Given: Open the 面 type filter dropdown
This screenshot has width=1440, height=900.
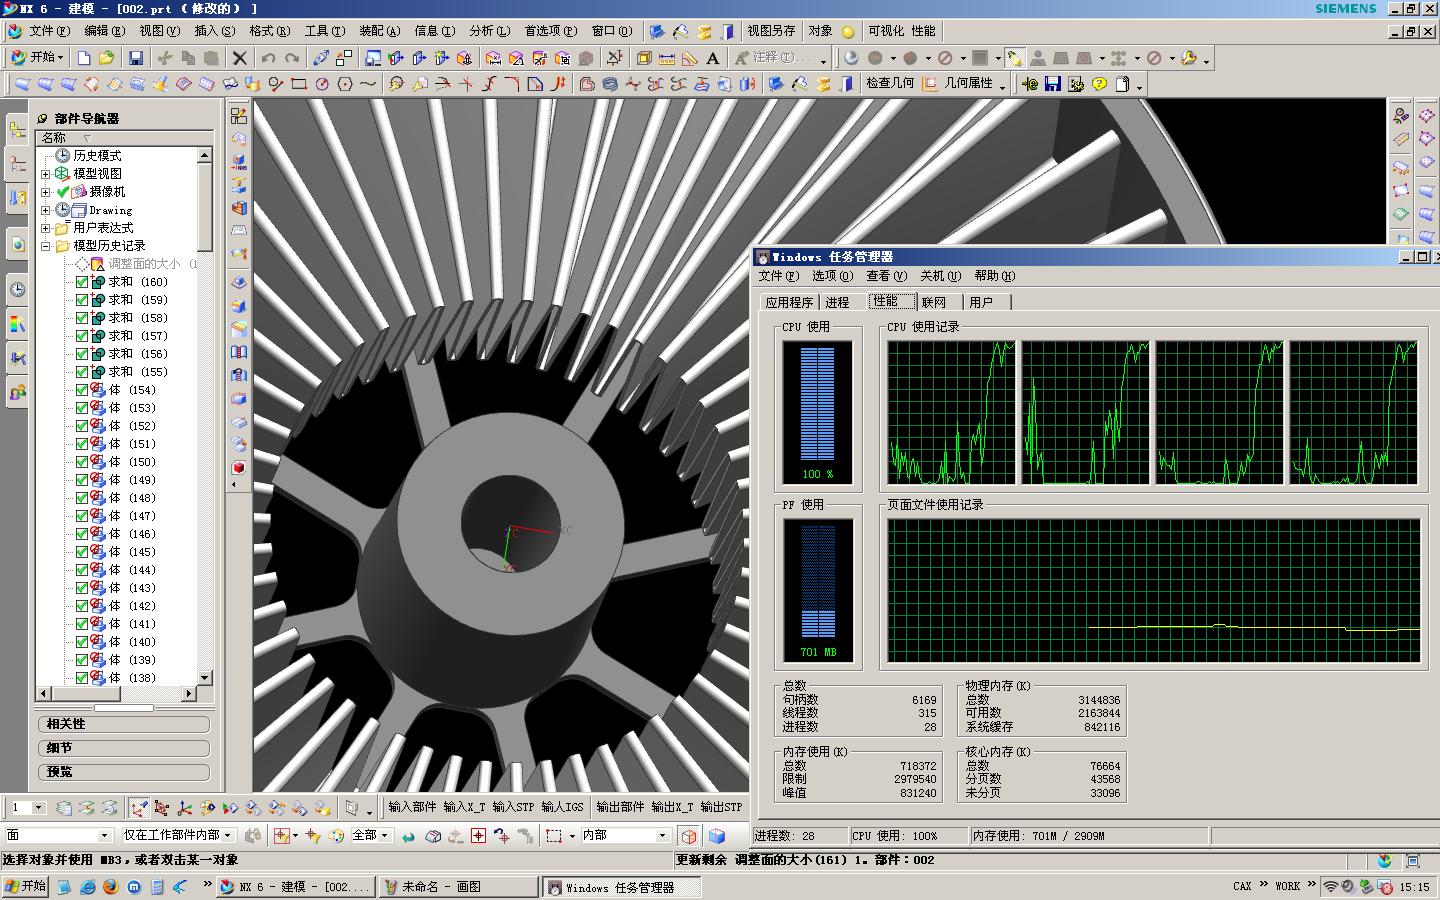Looking at the screenshot, I should click(104, 835).
